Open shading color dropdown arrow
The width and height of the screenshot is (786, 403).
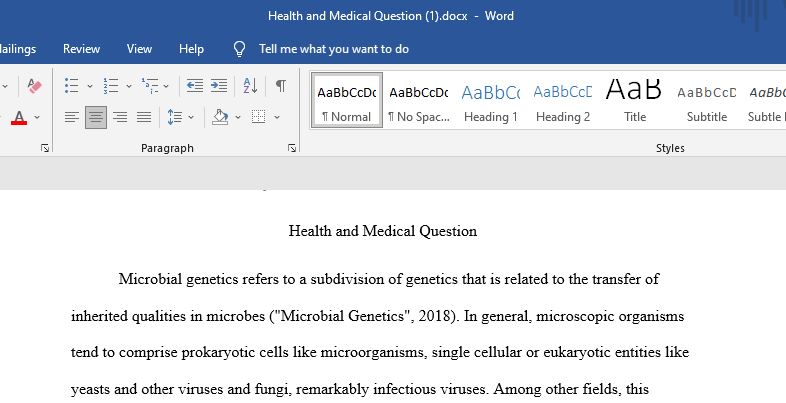238,117
